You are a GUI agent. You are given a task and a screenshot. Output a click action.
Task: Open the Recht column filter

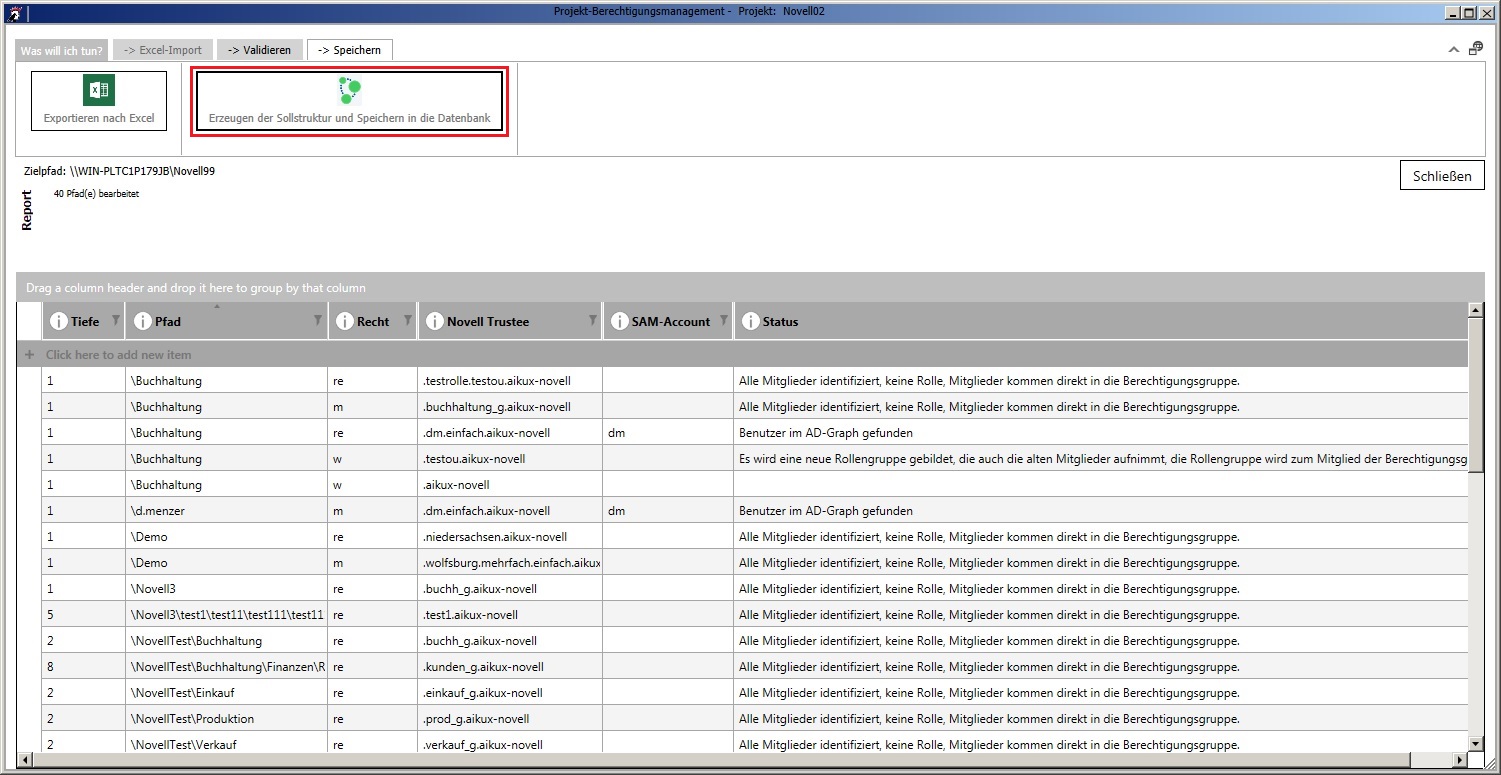pyautogui.click(x=407, y=320)
